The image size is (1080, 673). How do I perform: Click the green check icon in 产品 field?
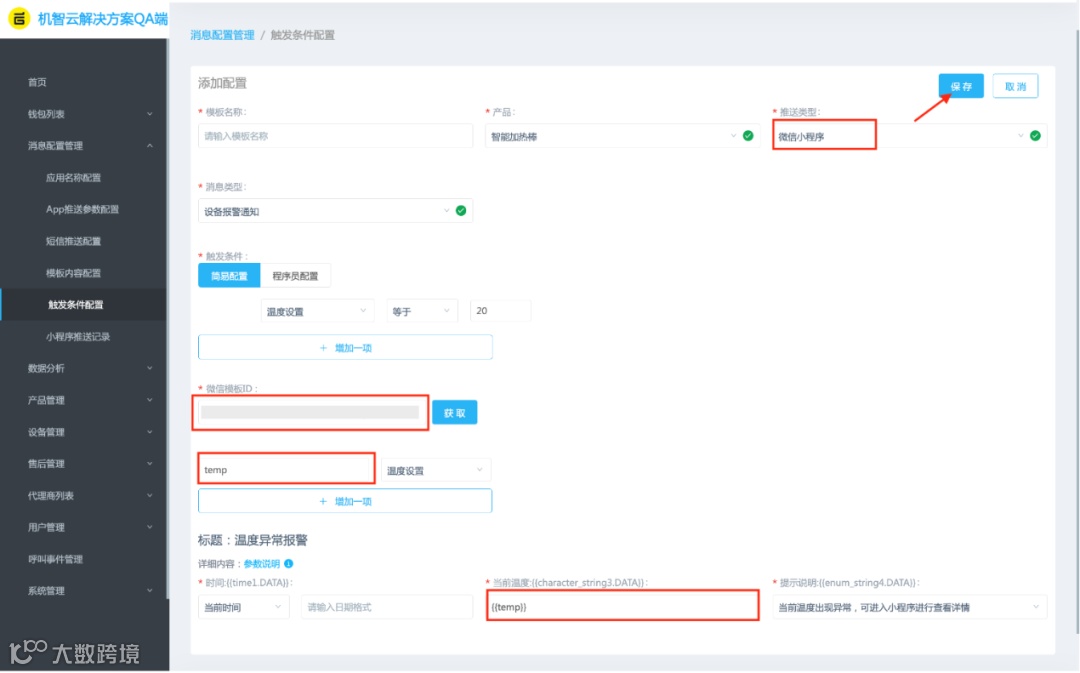pyautogui.click(x=748, y=136)
